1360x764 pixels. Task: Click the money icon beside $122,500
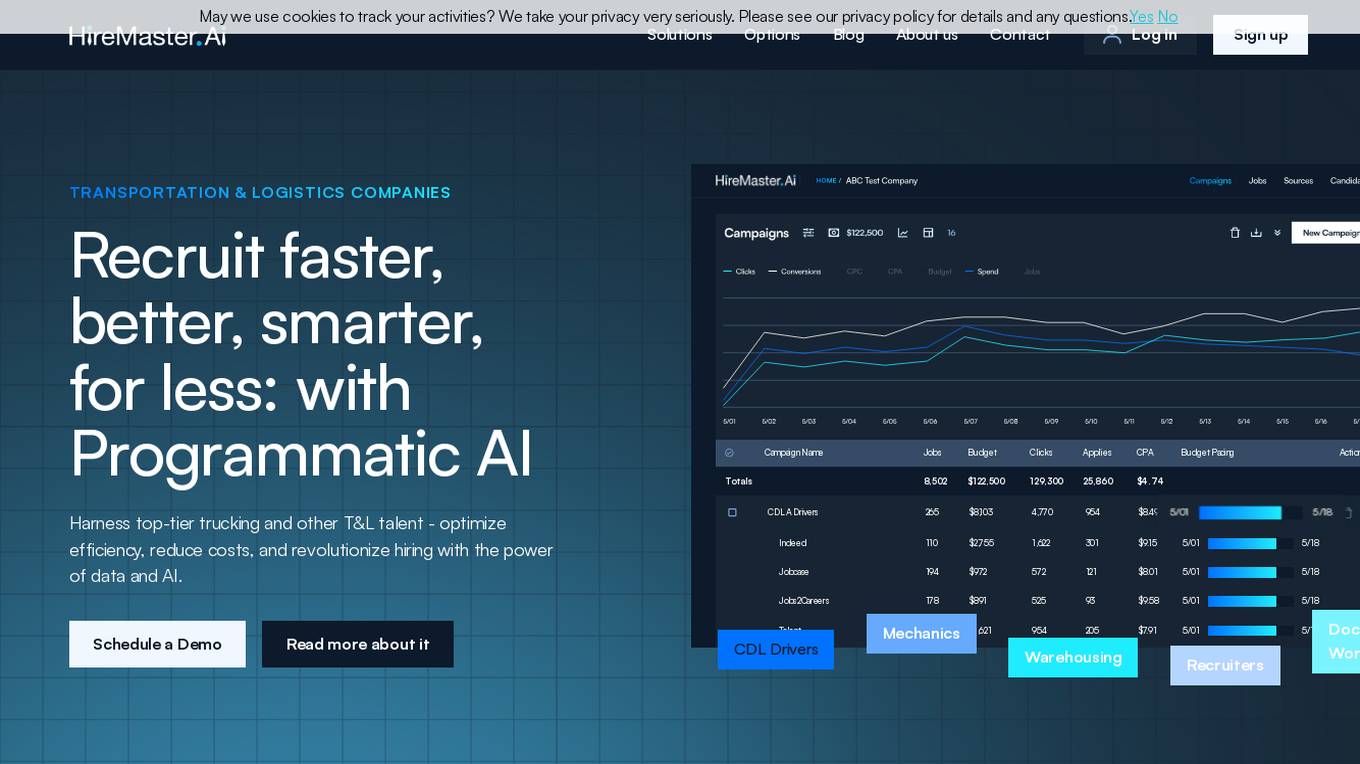click(x=834, y=233)
